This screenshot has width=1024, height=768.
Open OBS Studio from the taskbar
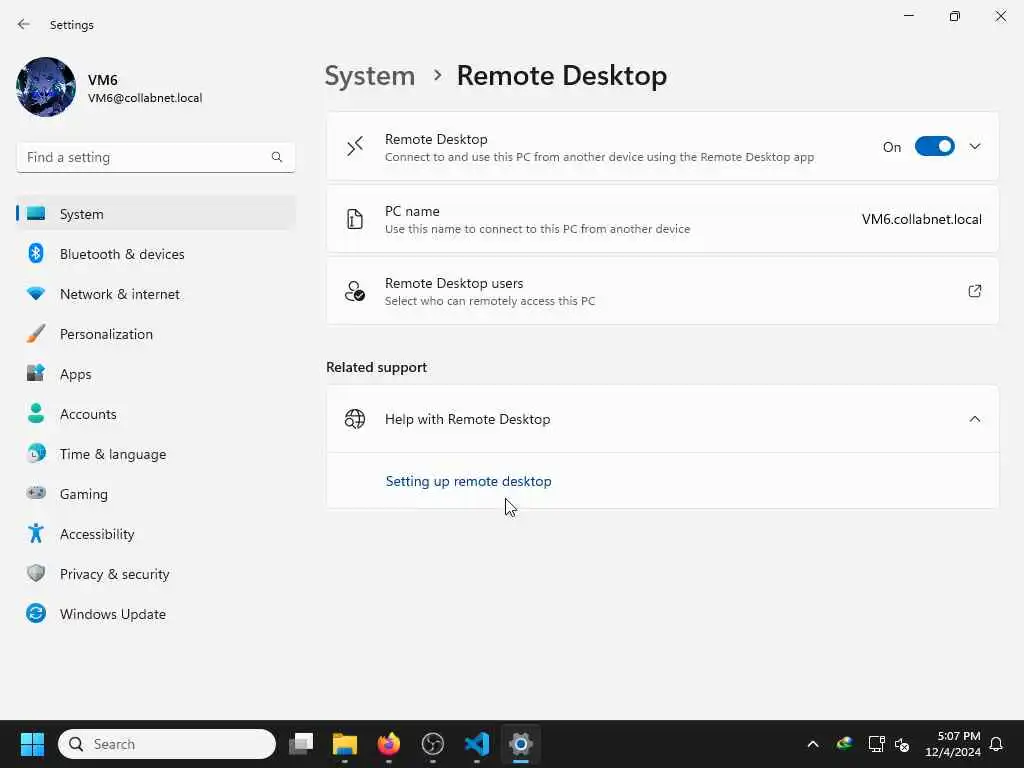432,744
